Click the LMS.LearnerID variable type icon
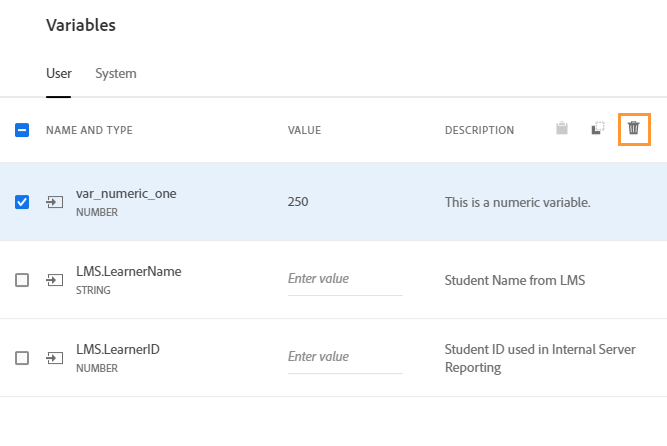 click(54, 358)
